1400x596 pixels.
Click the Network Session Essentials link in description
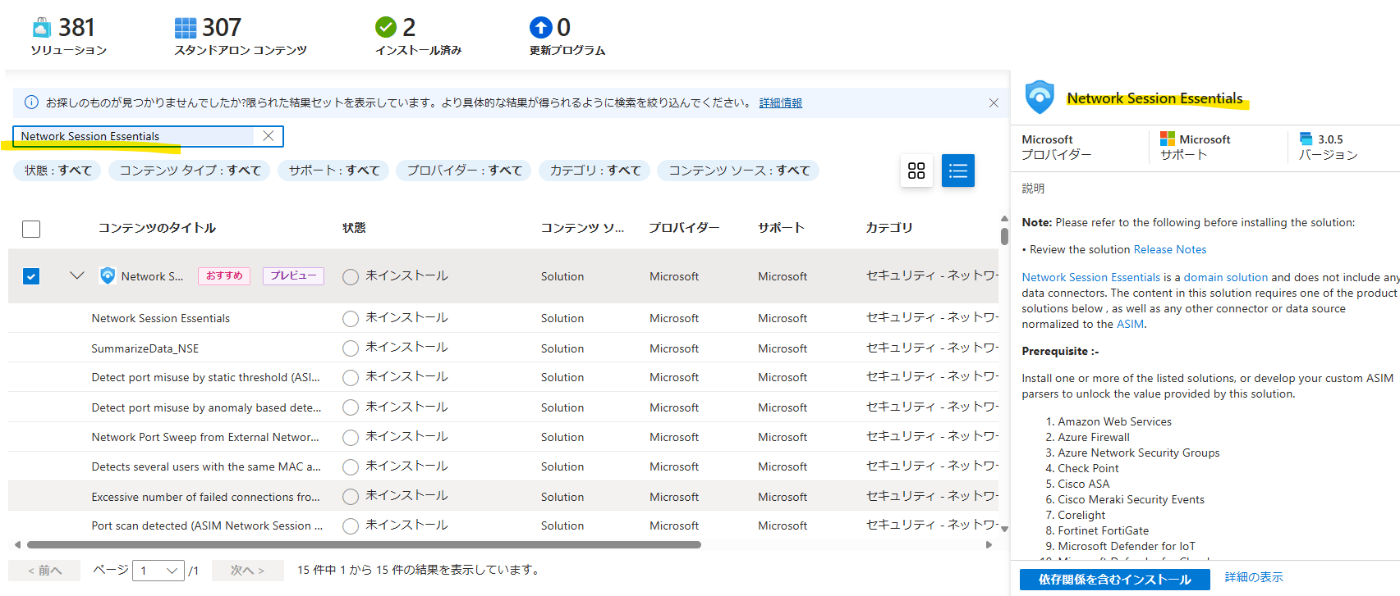point(1091,277)
